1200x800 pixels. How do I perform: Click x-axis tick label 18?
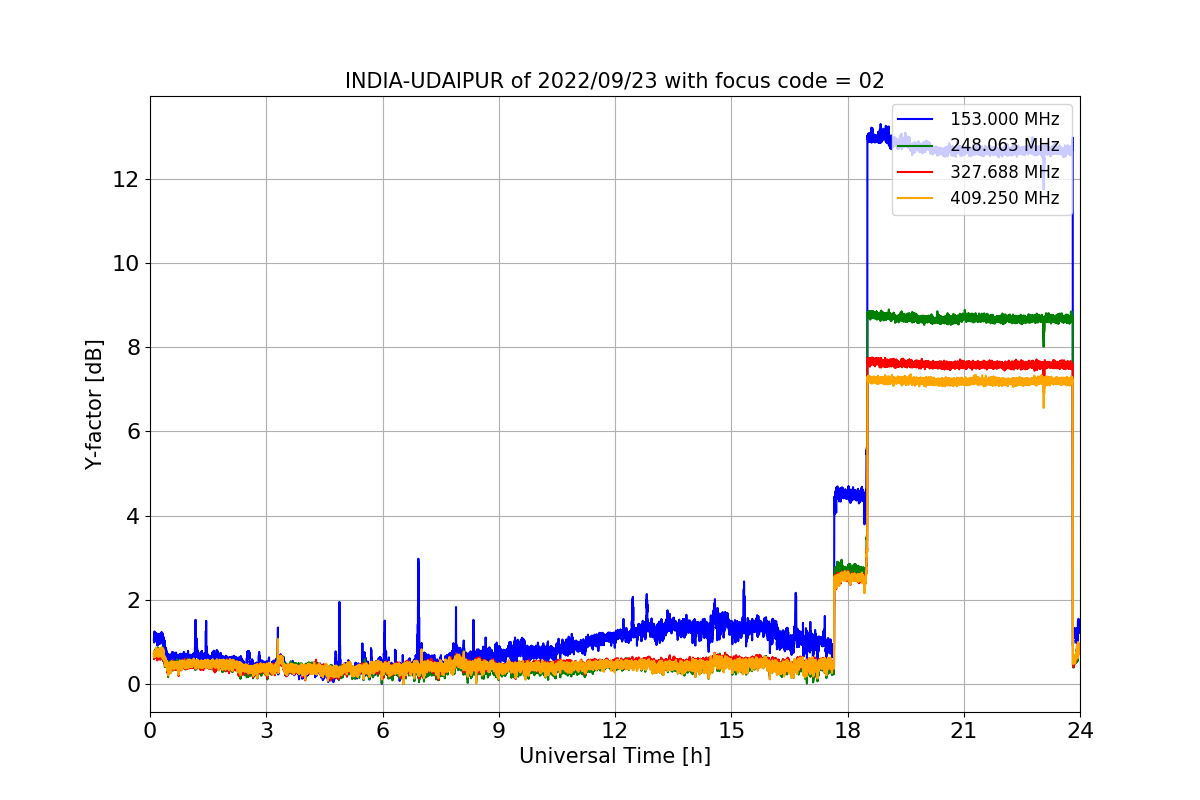coord(848,730)
